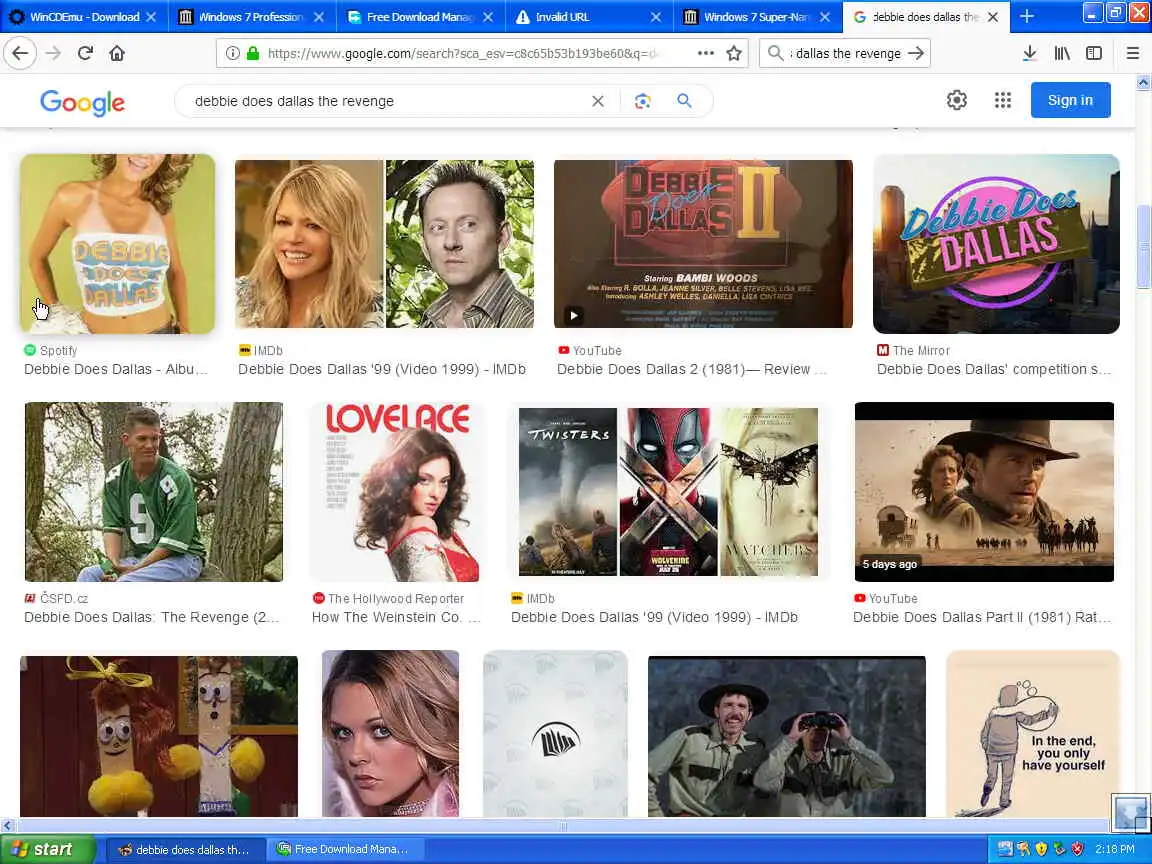Open the binoculars rangers thumbnail
This screenshot has height=864, width=1152.
coord(786,736)
